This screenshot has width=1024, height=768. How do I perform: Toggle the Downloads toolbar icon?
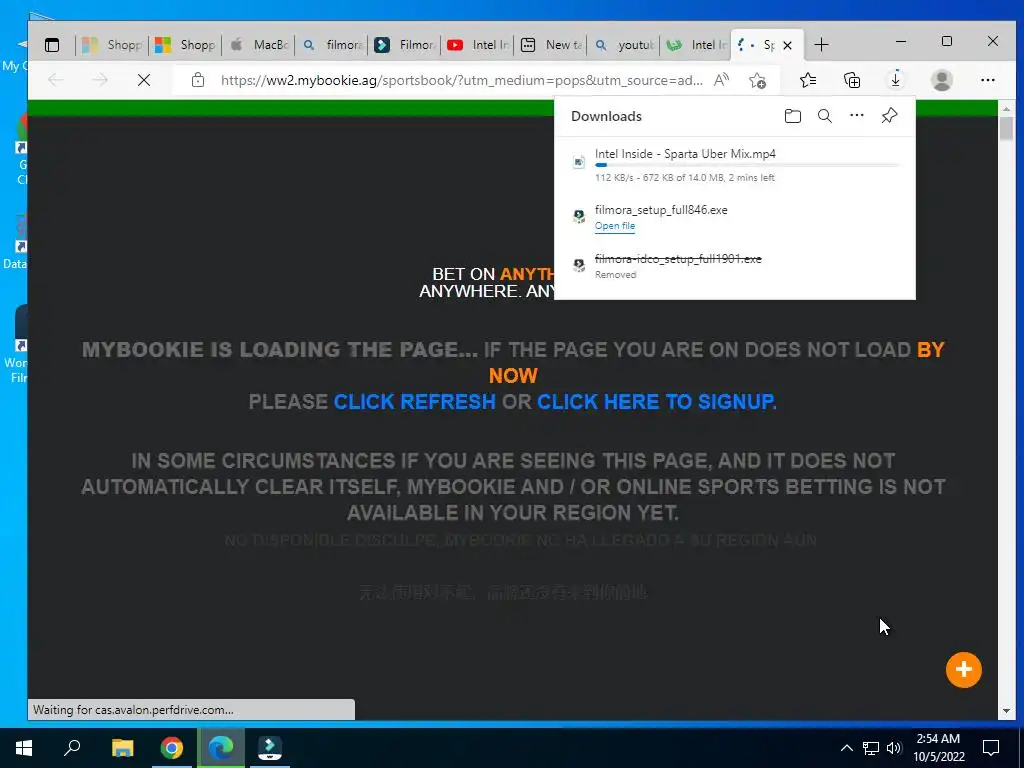pyautogui.click(x=895, y=80)
